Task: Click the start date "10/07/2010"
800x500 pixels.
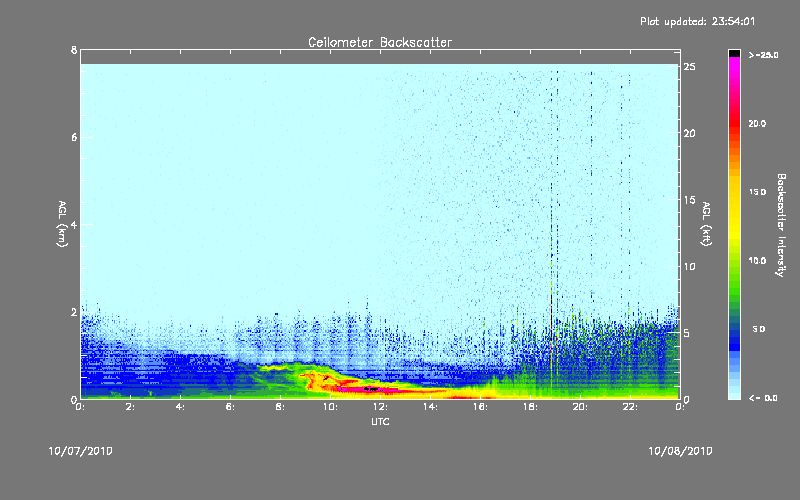Action: pyautogui.click(x=81, y=451)
